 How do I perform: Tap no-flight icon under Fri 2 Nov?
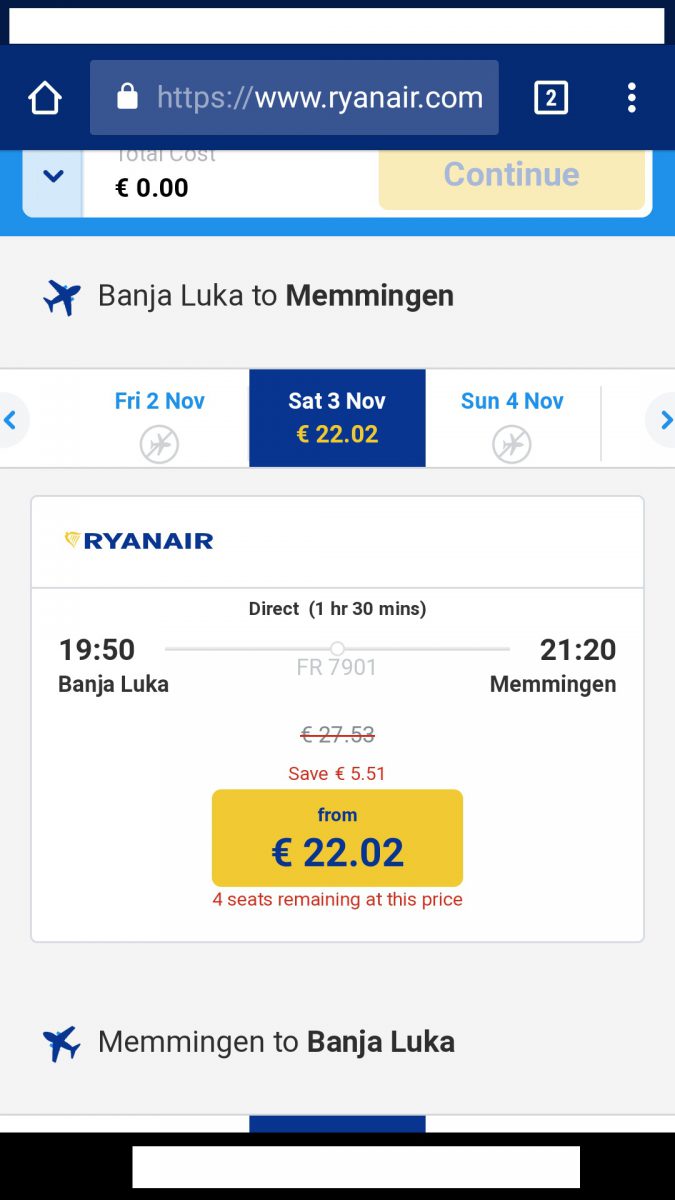point(159,444)
